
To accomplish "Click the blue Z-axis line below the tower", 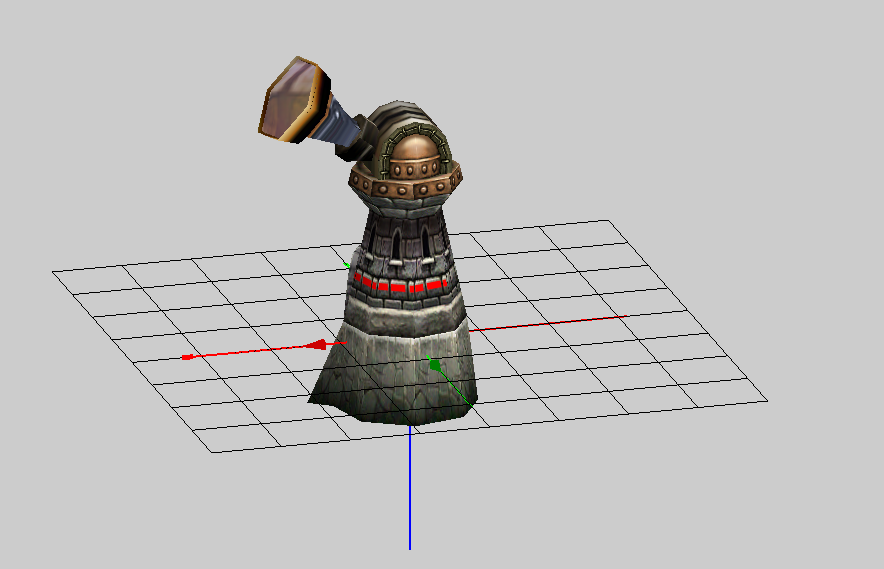I will [410, 488].
